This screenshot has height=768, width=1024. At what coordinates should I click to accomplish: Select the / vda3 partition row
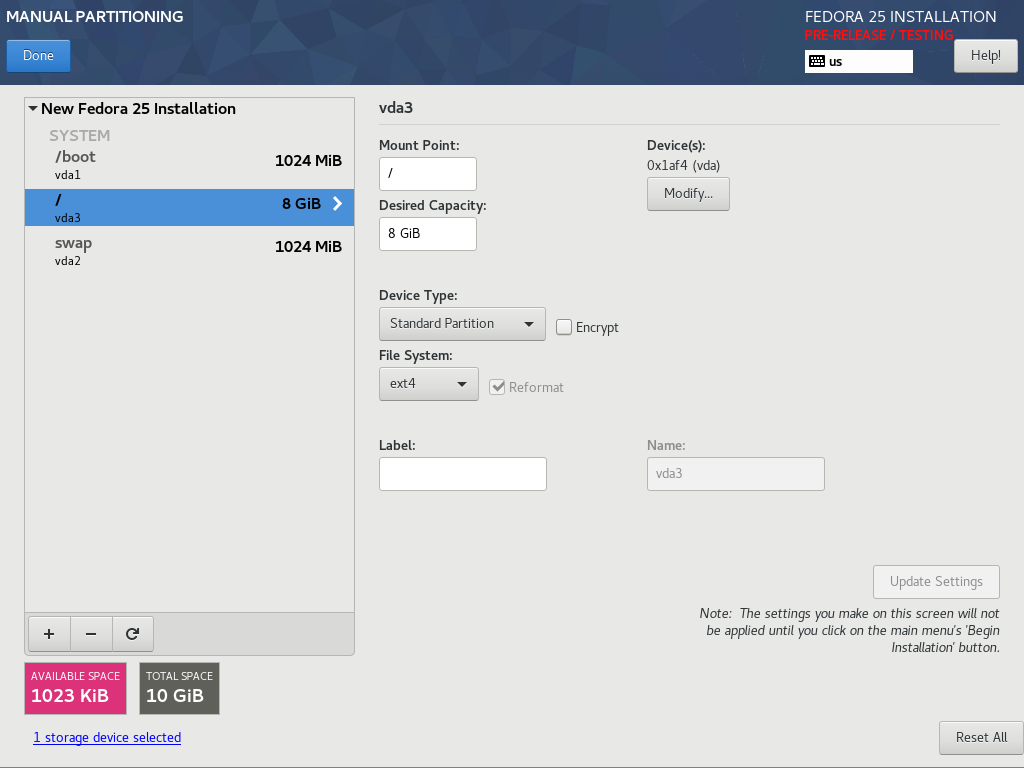tap(189, 208)
